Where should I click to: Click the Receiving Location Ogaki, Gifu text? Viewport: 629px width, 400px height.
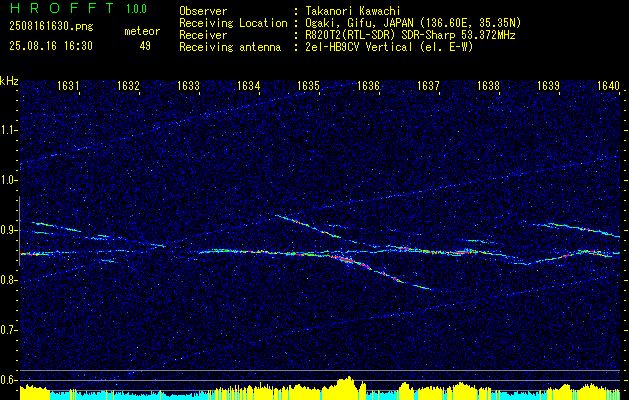413,23
